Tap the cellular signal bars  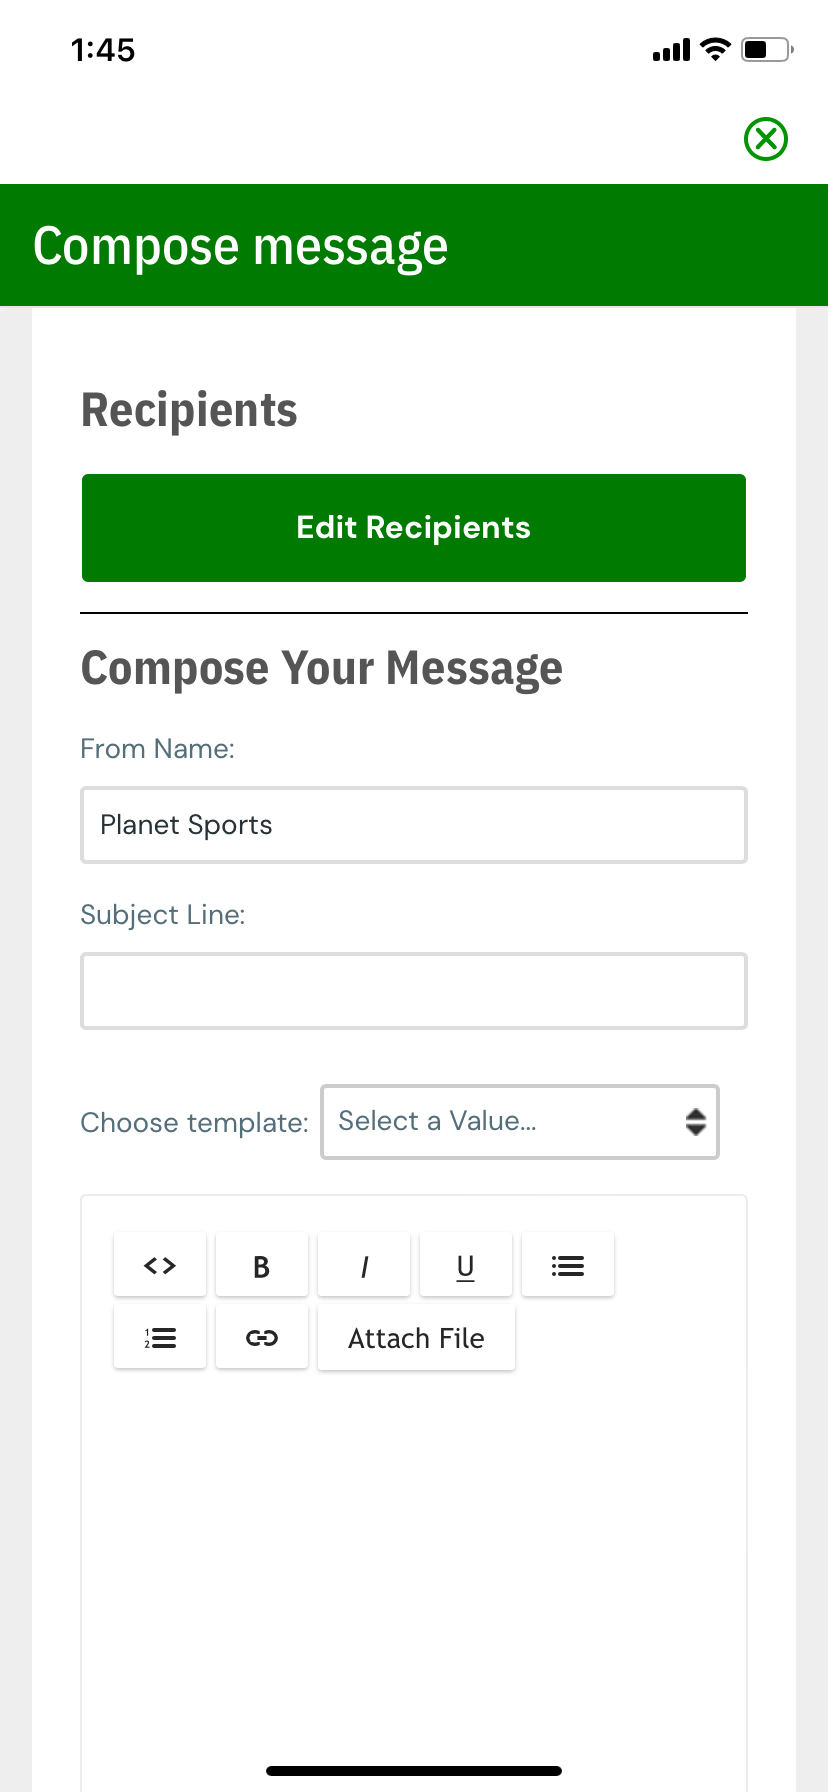671,50
